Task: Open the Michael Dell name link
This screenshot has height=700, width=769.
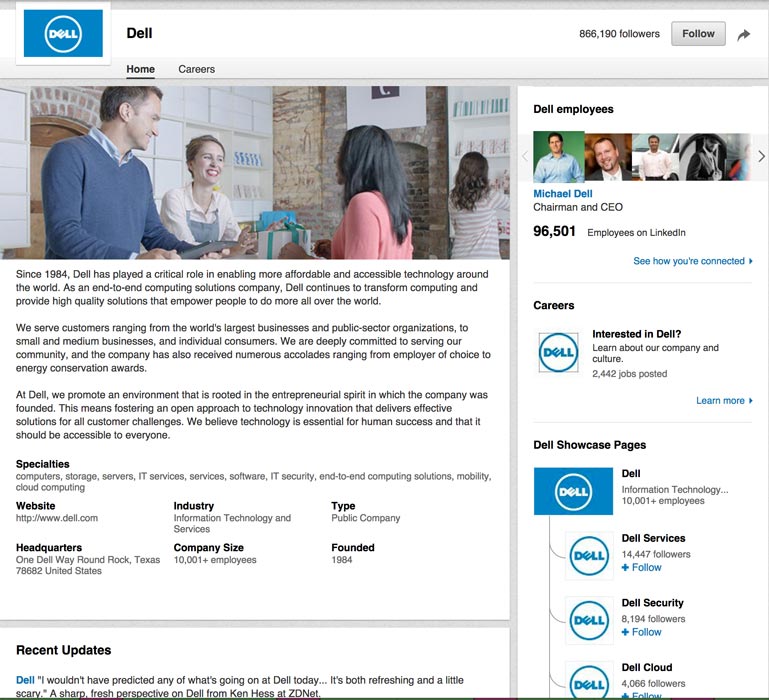Action: coord(563,194)
